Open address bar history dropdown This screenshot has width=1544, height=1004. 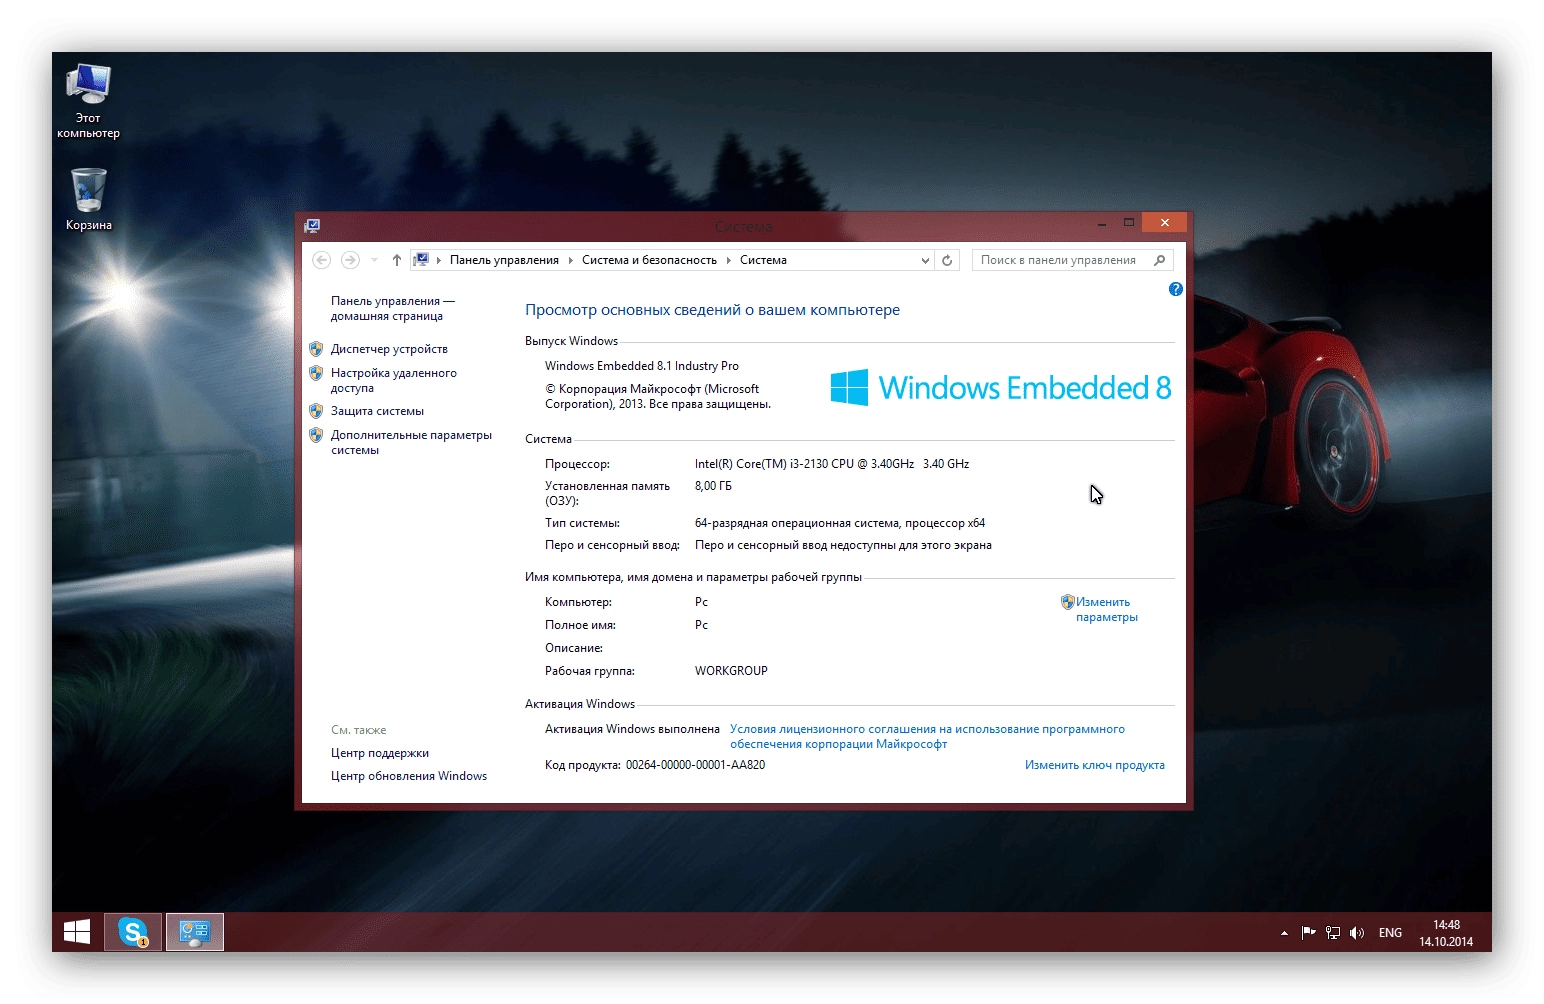coord(925,260)
